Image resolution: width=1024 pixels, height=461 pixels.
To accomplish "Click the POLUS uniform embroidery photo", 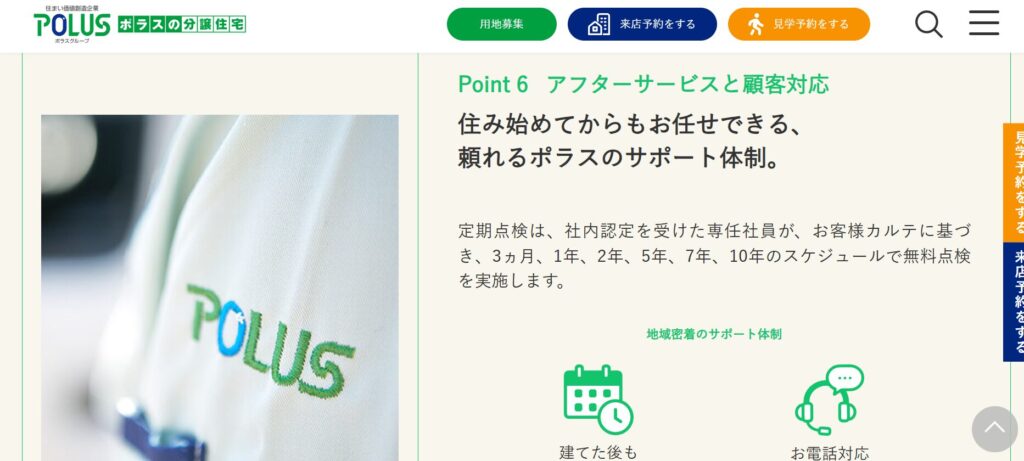I will pyautogui.click(x=219, y=288).
